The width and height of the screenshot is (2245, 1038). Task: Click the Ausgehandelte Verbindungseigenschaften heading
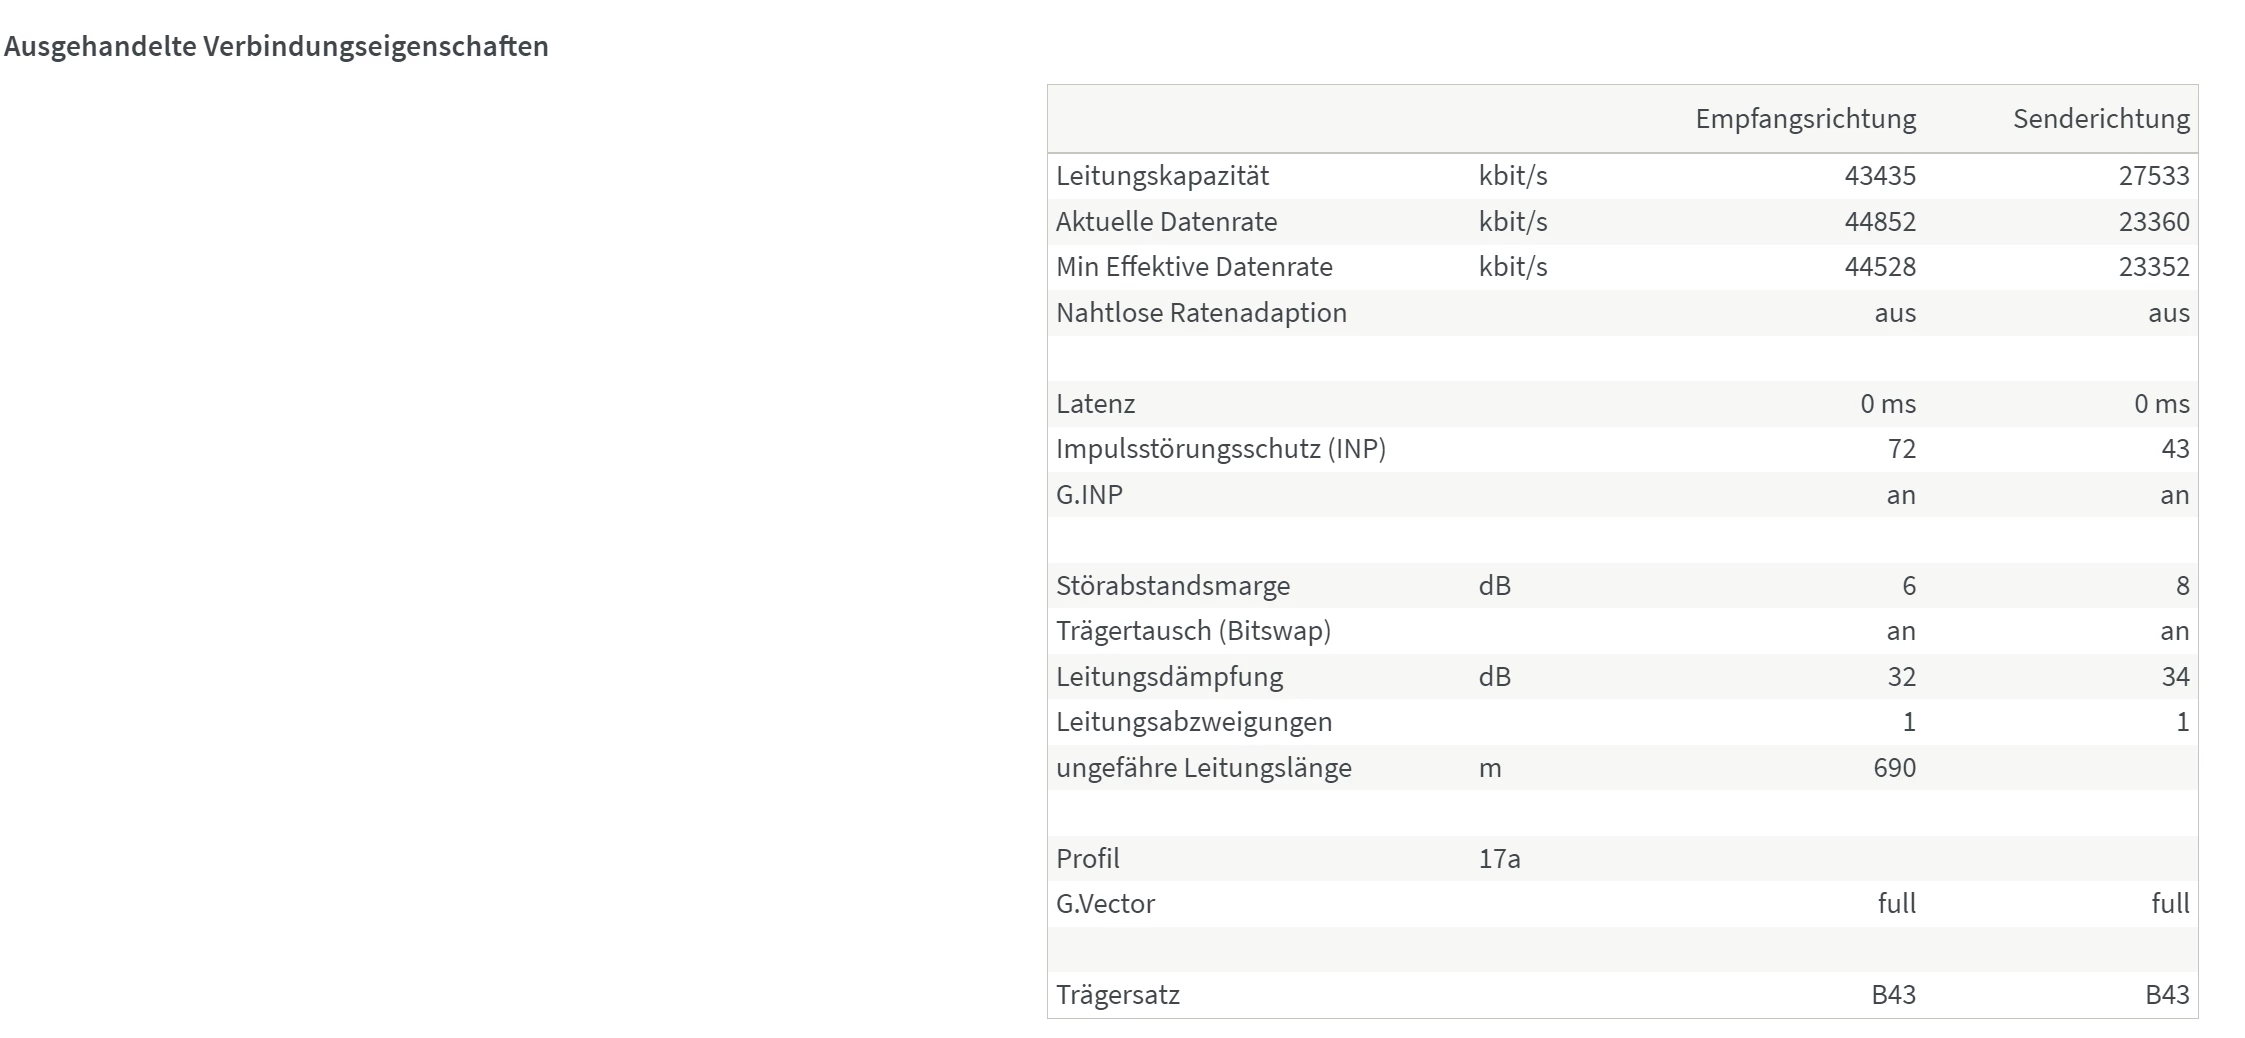click(276, 46)
